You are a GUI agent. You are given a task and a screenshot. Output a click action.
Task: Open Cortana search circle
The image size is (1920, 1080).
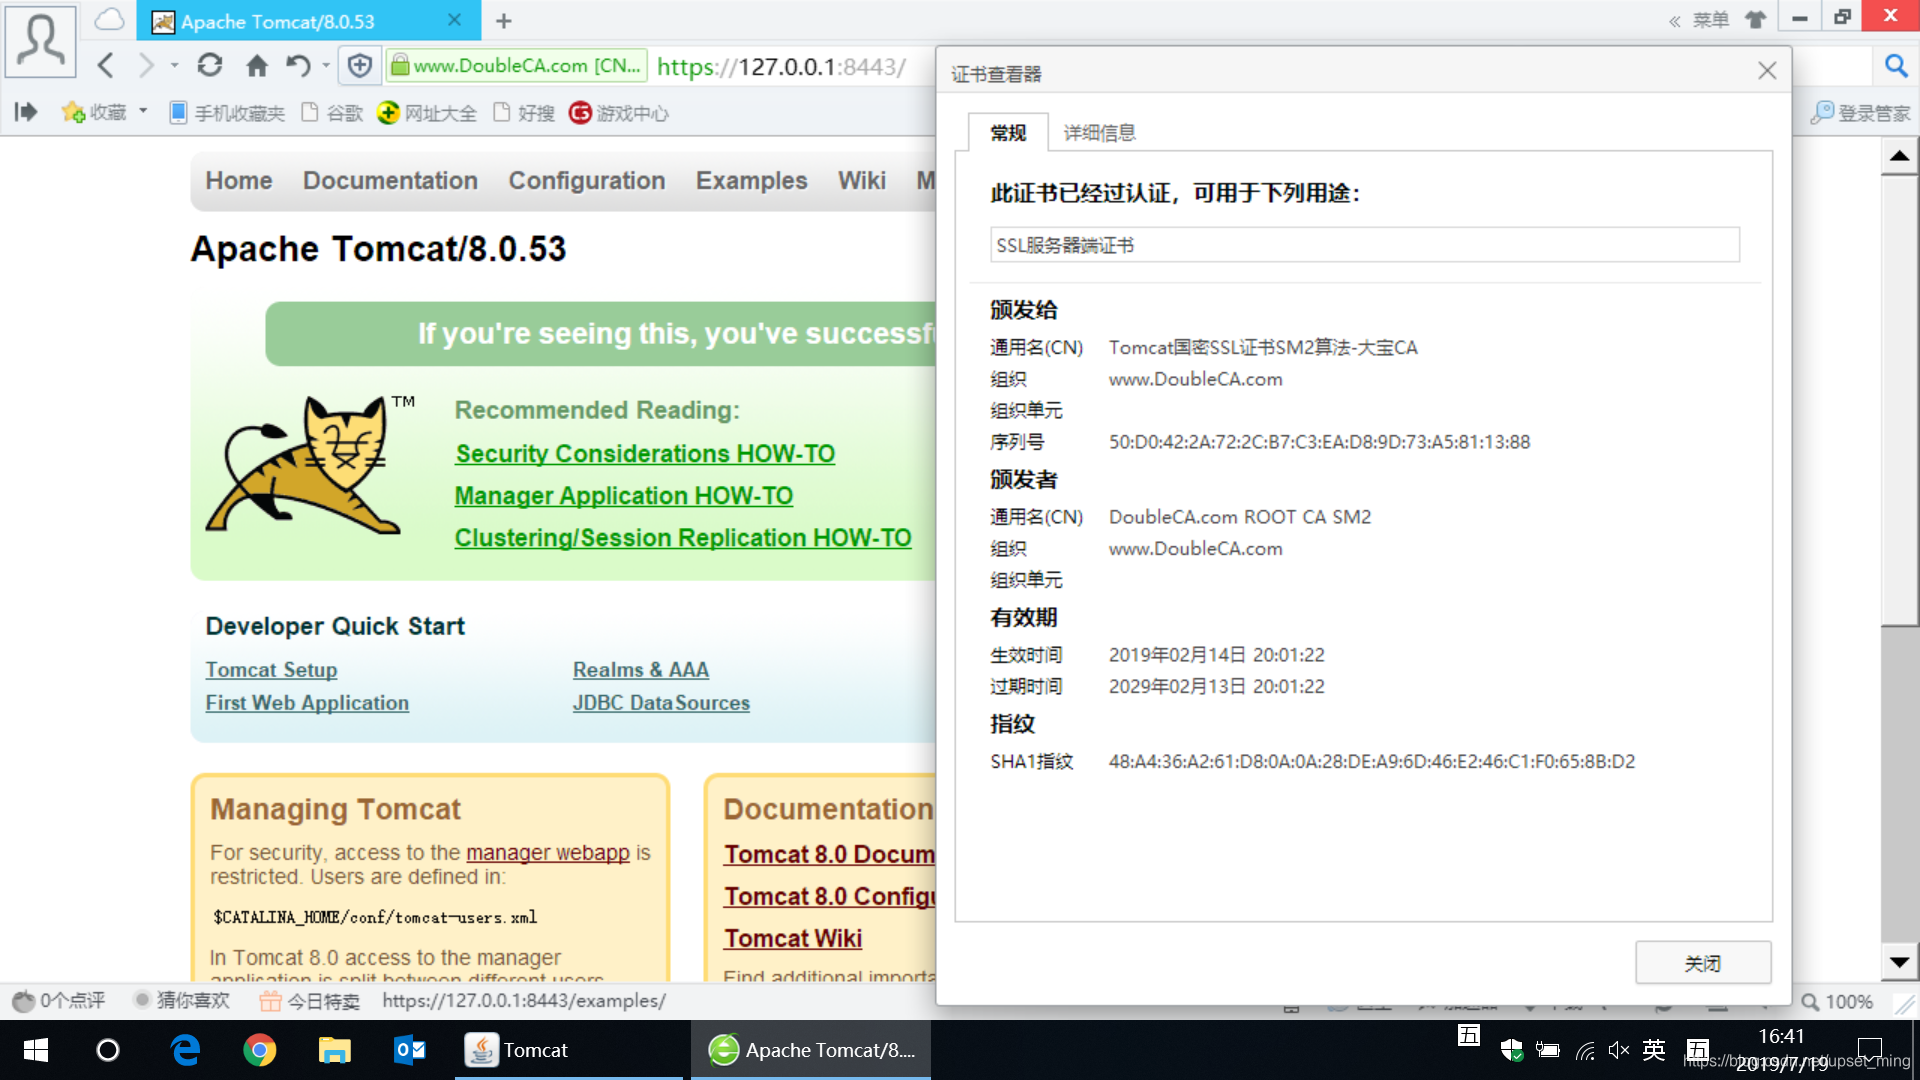108,1050
